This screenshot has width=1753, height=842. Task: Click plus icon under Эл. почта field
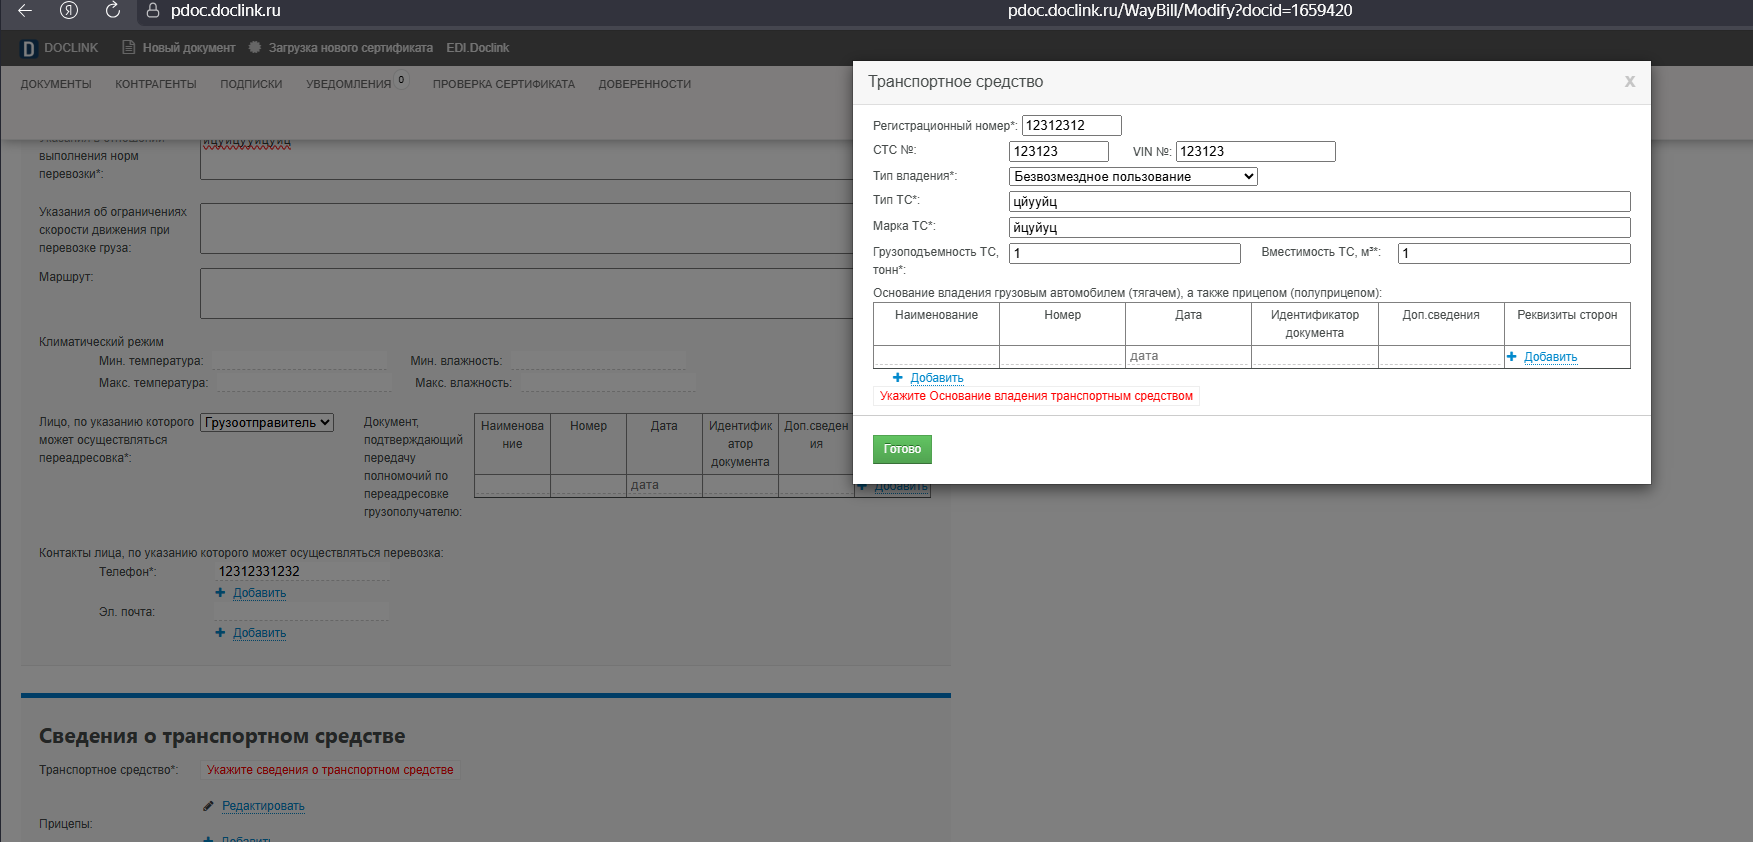[220, 632]
